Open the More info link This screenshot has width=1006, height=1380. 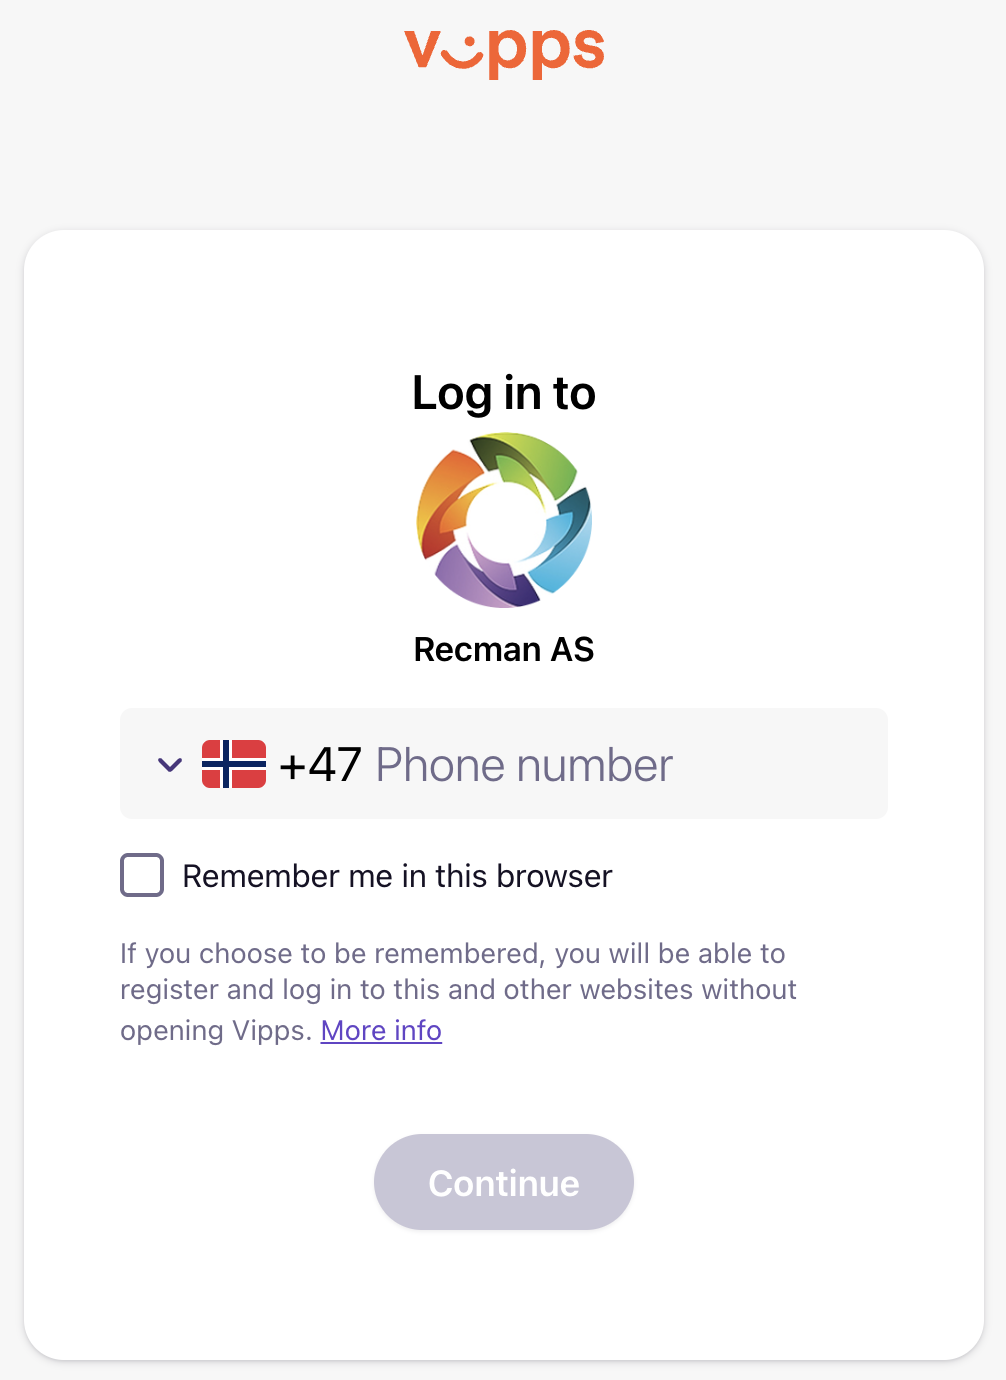(x=381, y=1030)
